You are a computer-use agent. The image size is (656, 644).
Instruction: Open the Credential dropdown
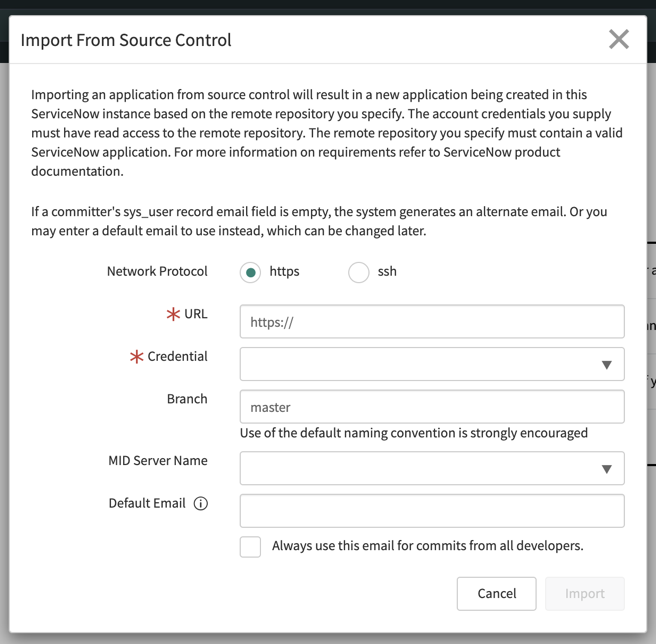[x=432, y=364]
